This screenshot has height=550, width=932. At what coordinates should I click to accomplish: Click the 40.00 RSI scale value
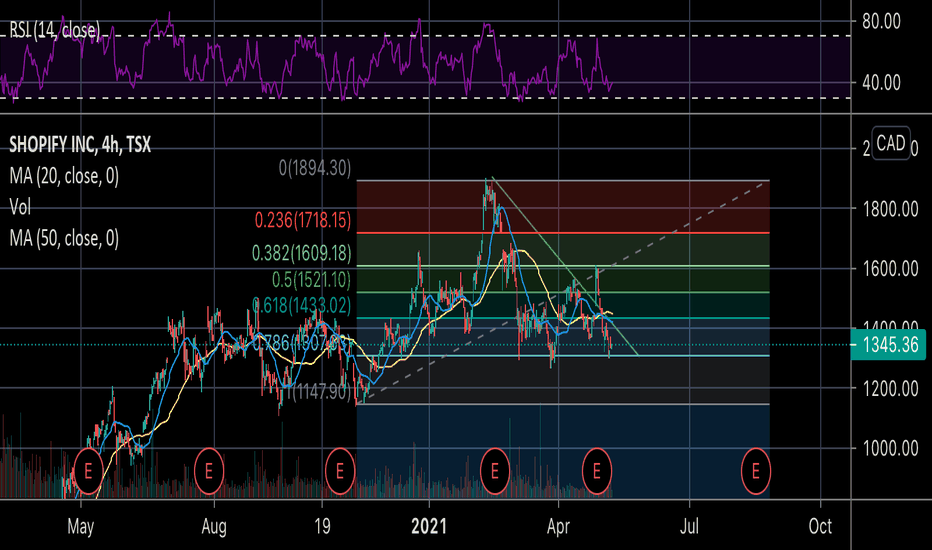tap(881, 83)
